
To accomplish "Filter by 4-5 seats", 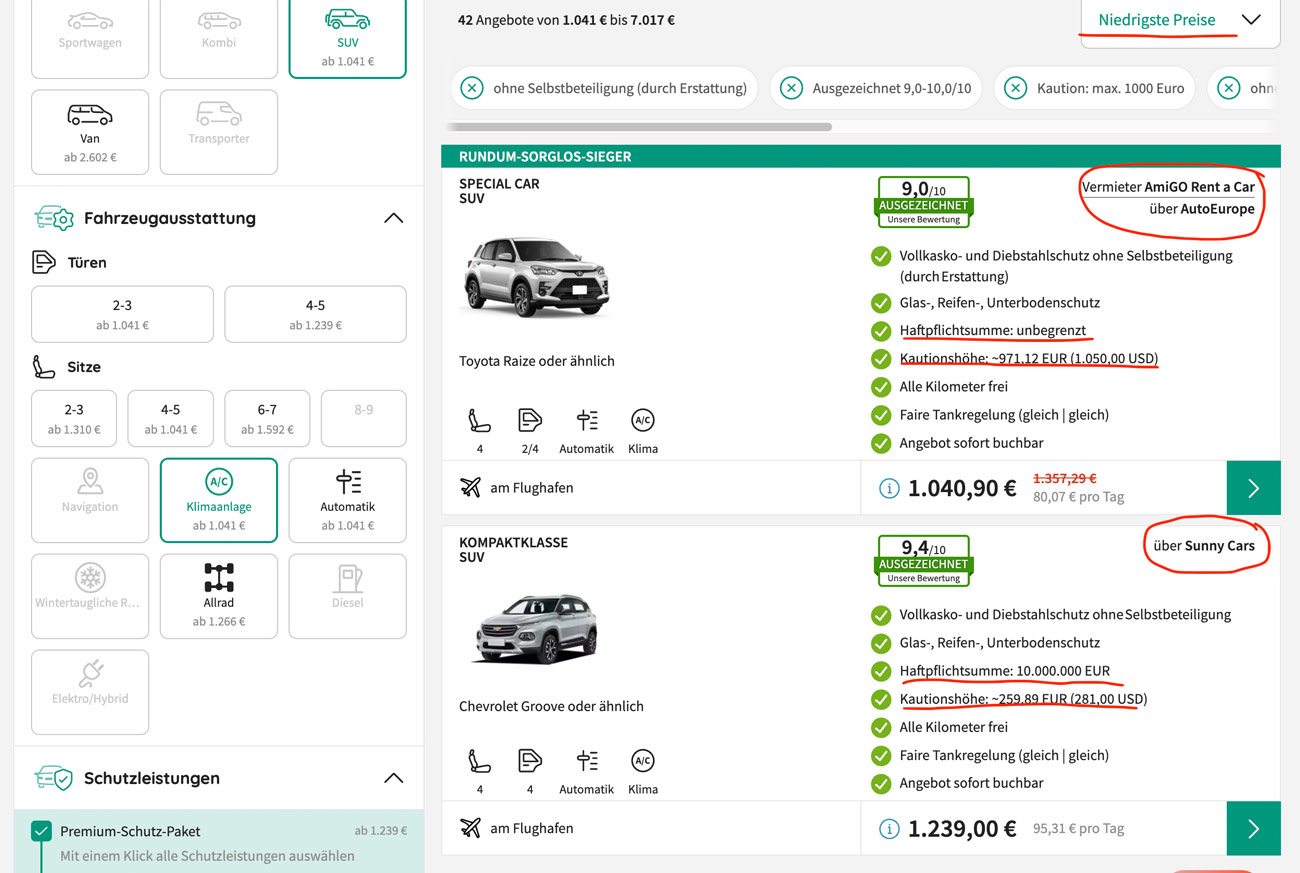I will [x=170, y=418].
